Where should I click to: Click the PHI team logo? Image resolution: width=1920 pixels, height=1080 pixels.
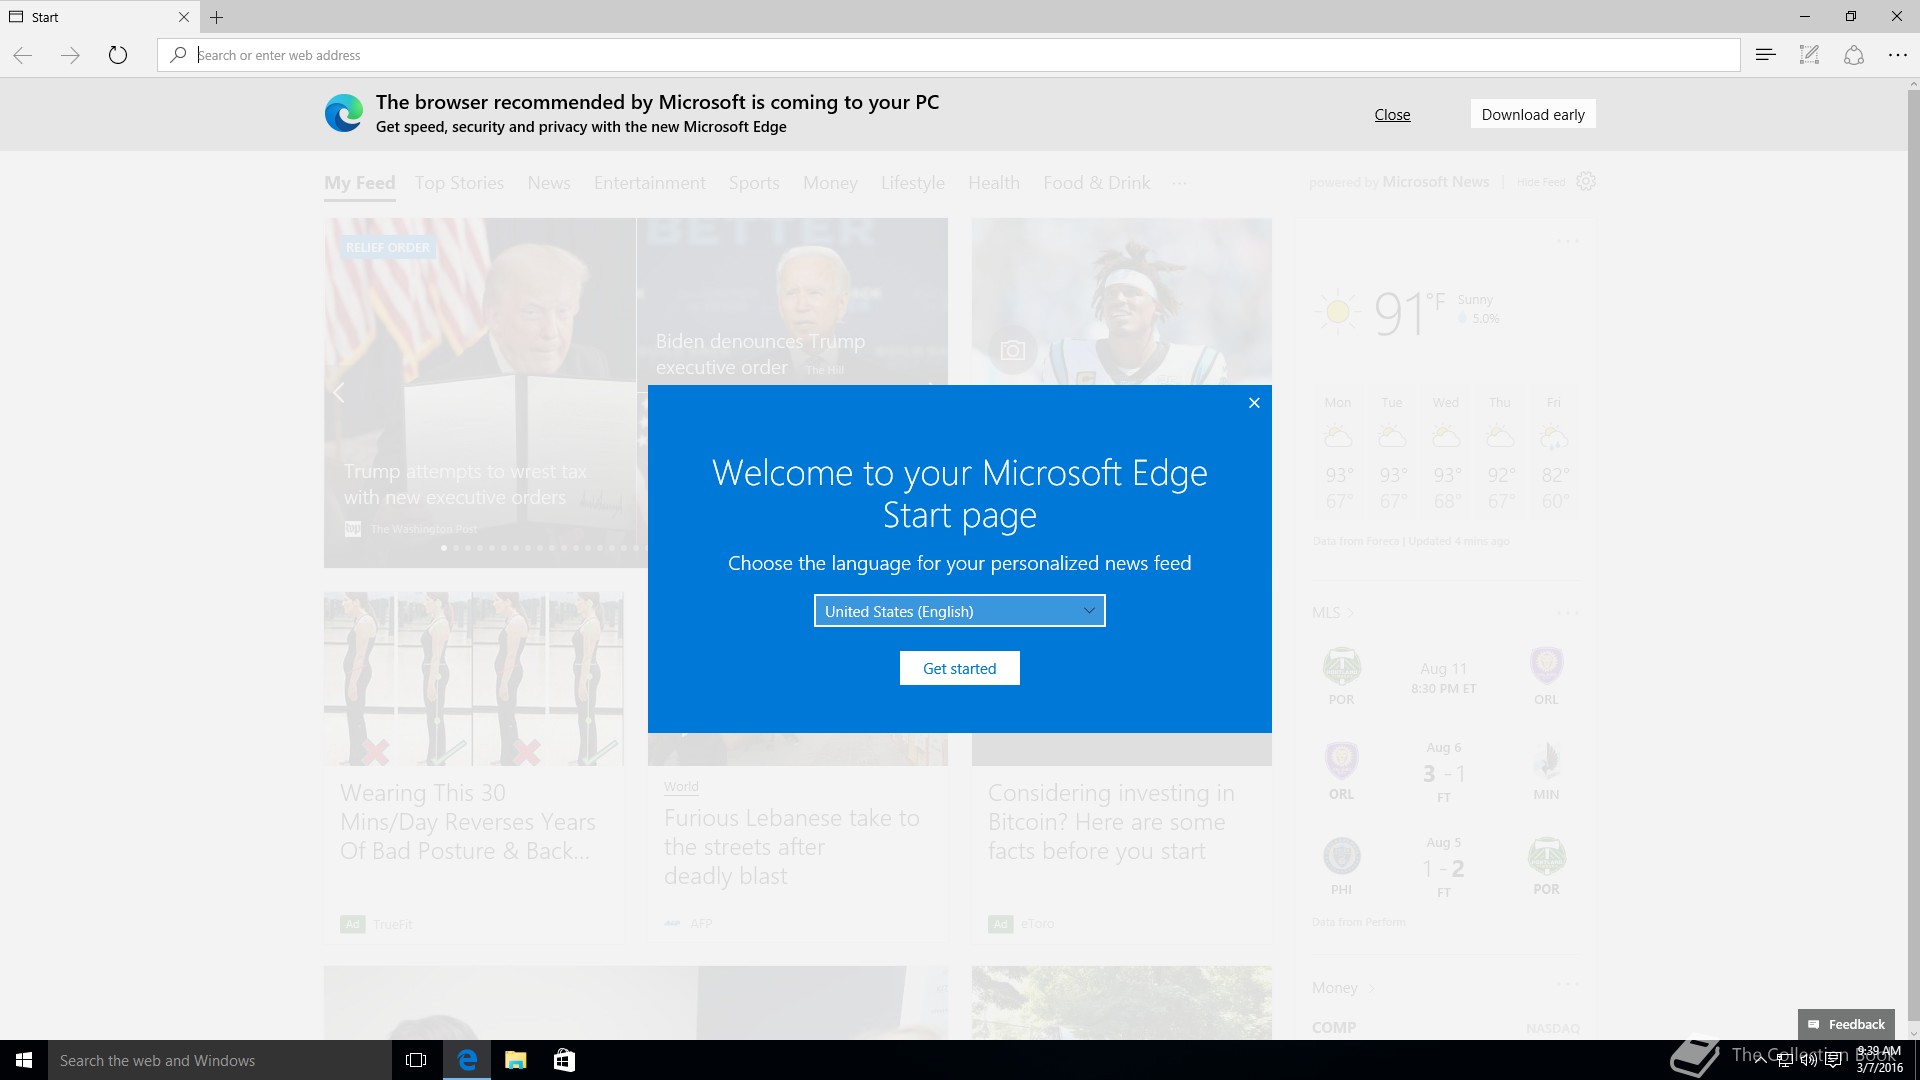coord(1341,857)
